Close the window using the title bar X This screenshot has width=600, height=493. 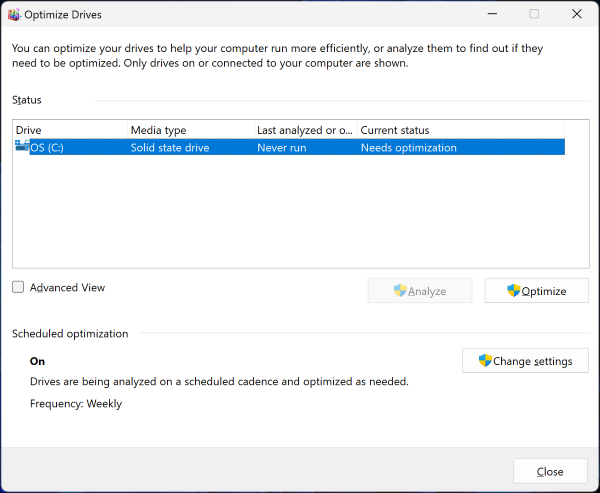pyautogui.click(x=577, y=14)
